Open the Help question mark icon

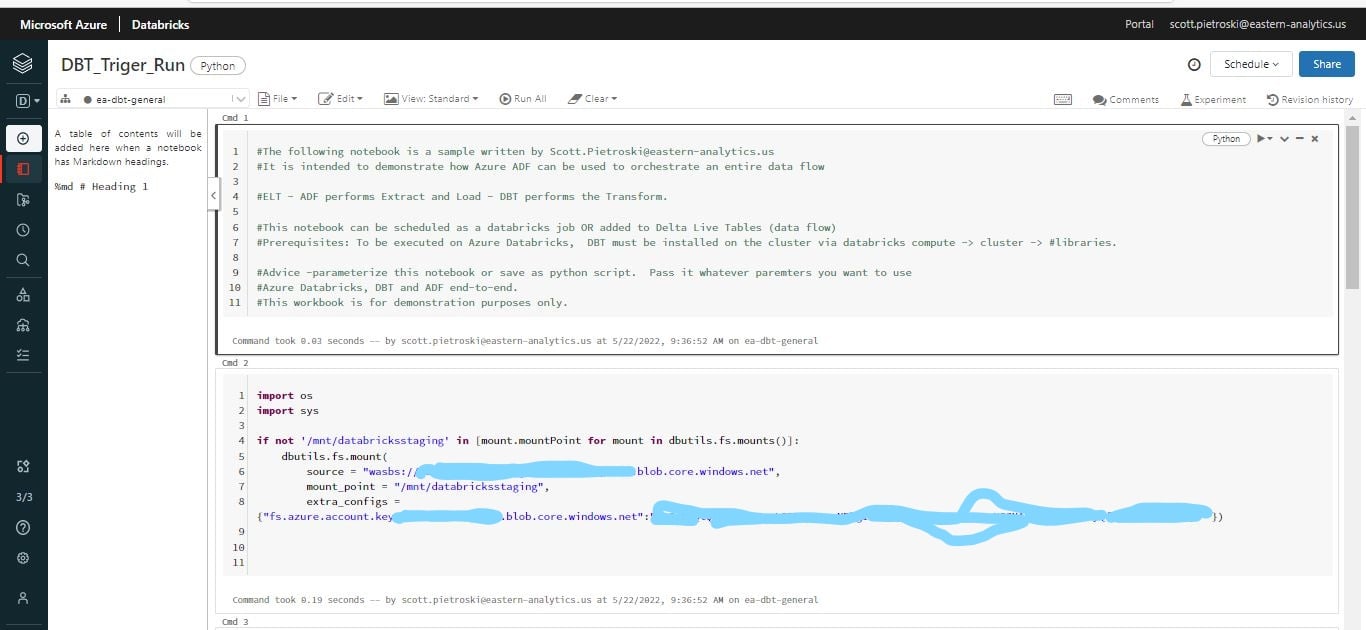(x=23, y=527)
